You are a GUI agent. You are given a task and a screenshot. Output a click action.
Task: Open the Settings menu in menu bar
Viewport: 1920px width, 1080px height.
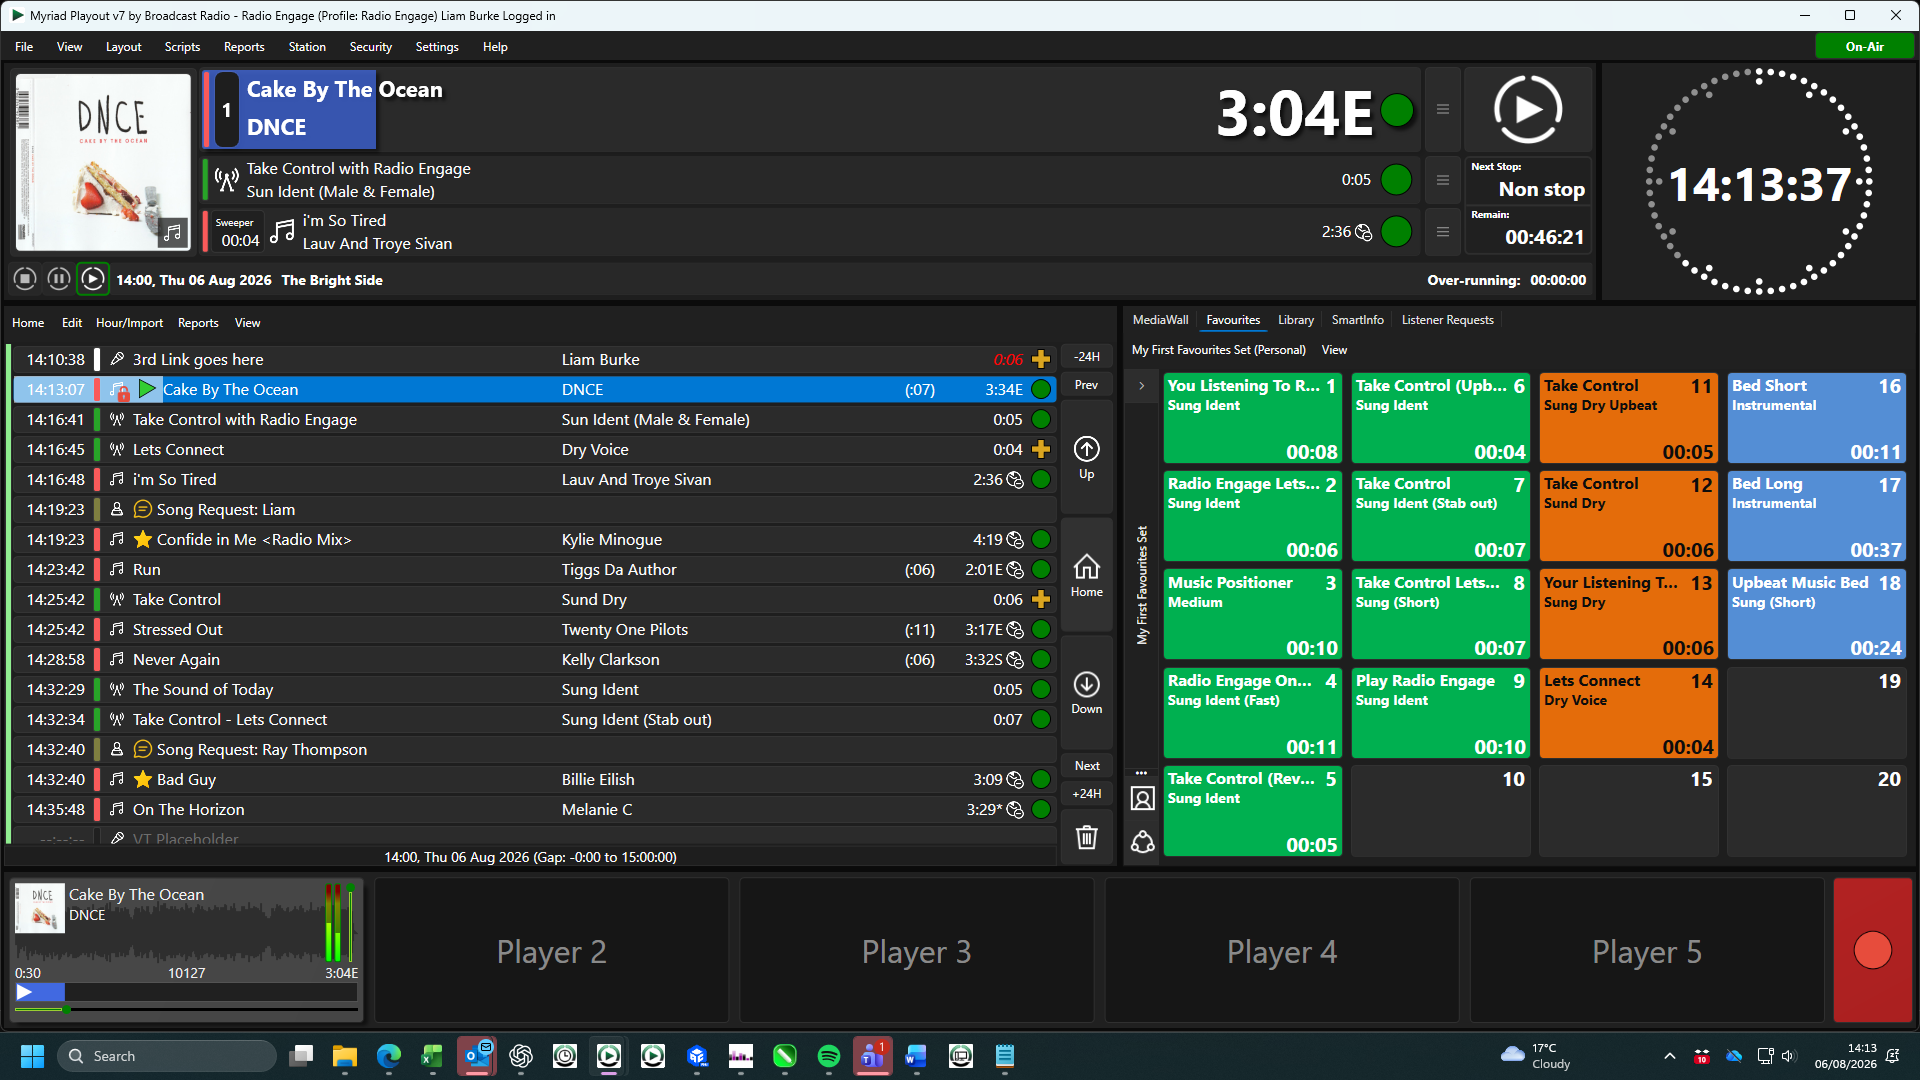(x=437, y=47)
